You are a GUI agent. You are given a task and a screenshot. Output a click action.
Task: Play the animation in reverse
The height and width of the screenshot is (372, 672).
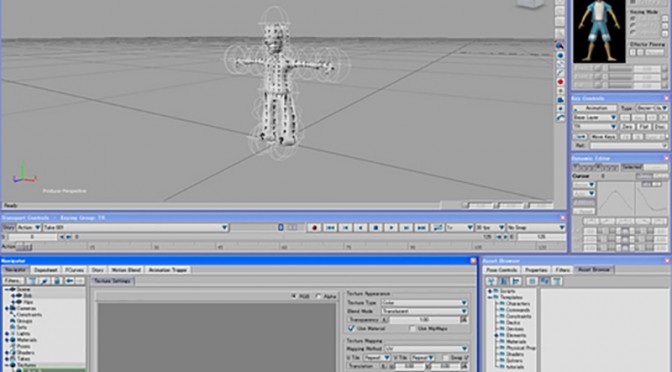point(361,228)
